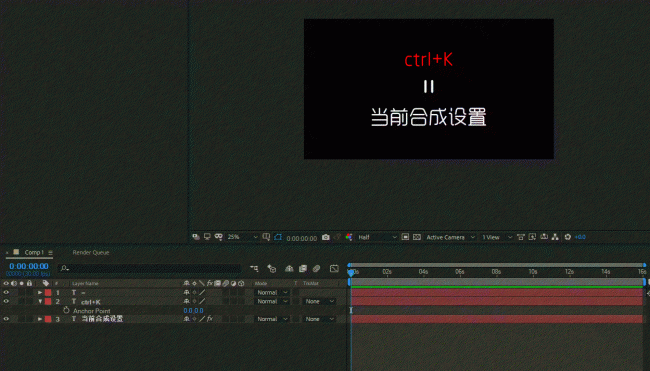
Task: Click the lock column header icon
Action: [29, 284]
